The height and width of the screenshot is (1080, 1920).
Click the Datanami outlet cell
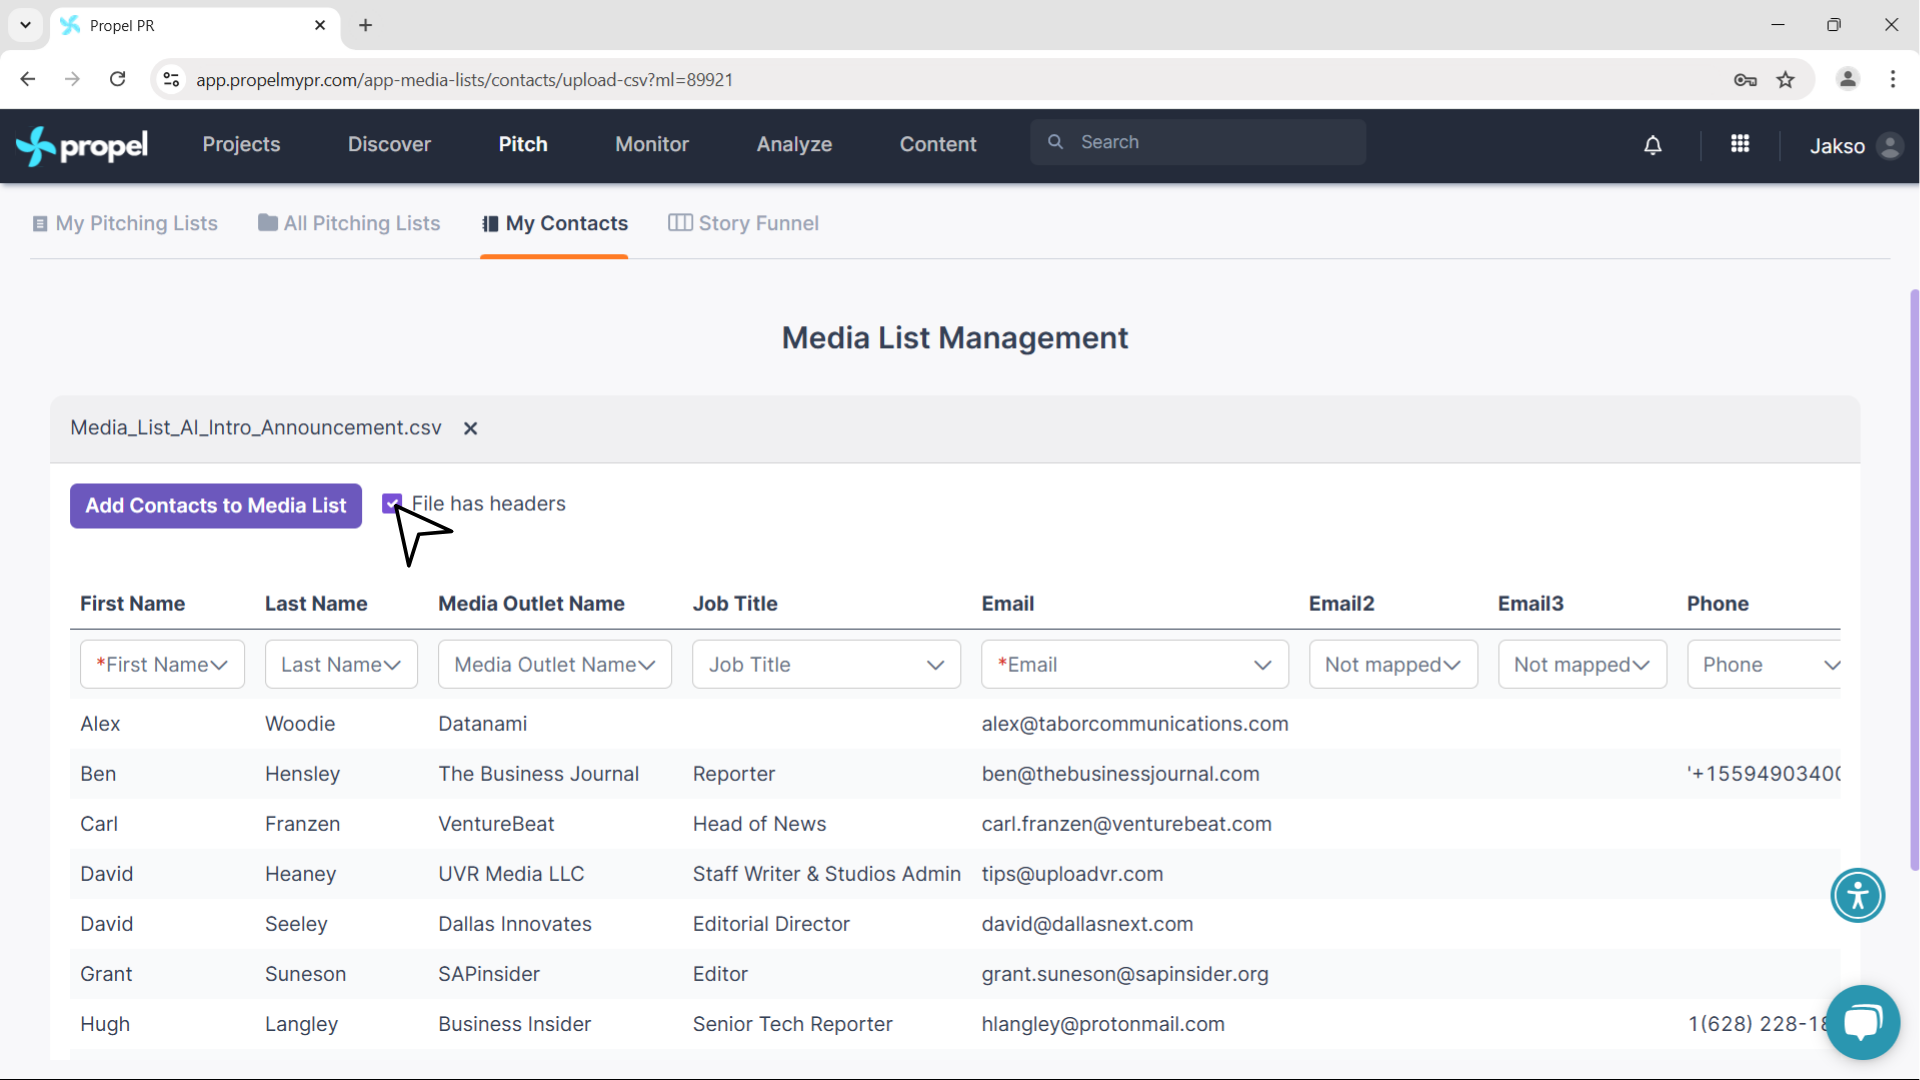click(x=482, y=724)
